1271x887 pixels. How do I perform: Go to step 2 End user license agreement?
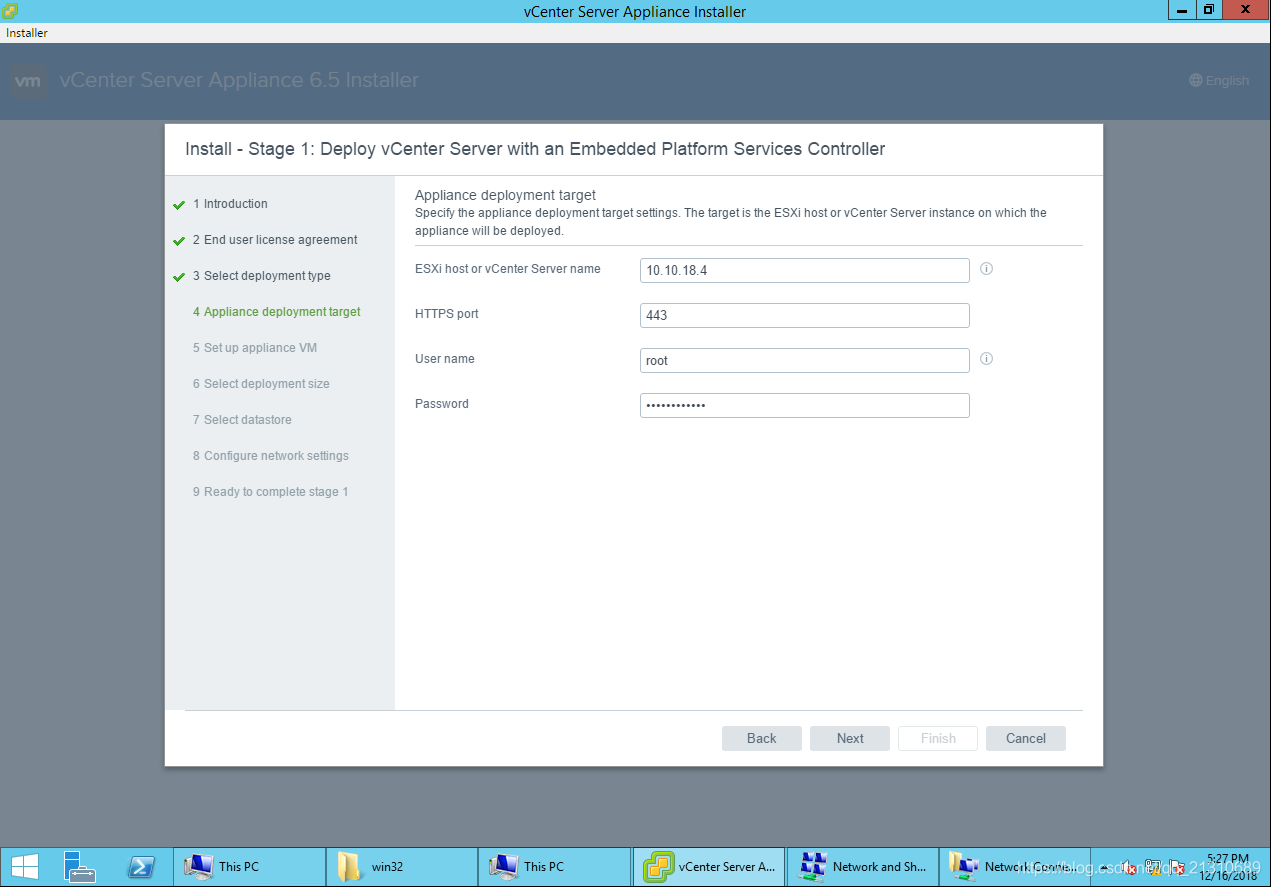(275, 240)
